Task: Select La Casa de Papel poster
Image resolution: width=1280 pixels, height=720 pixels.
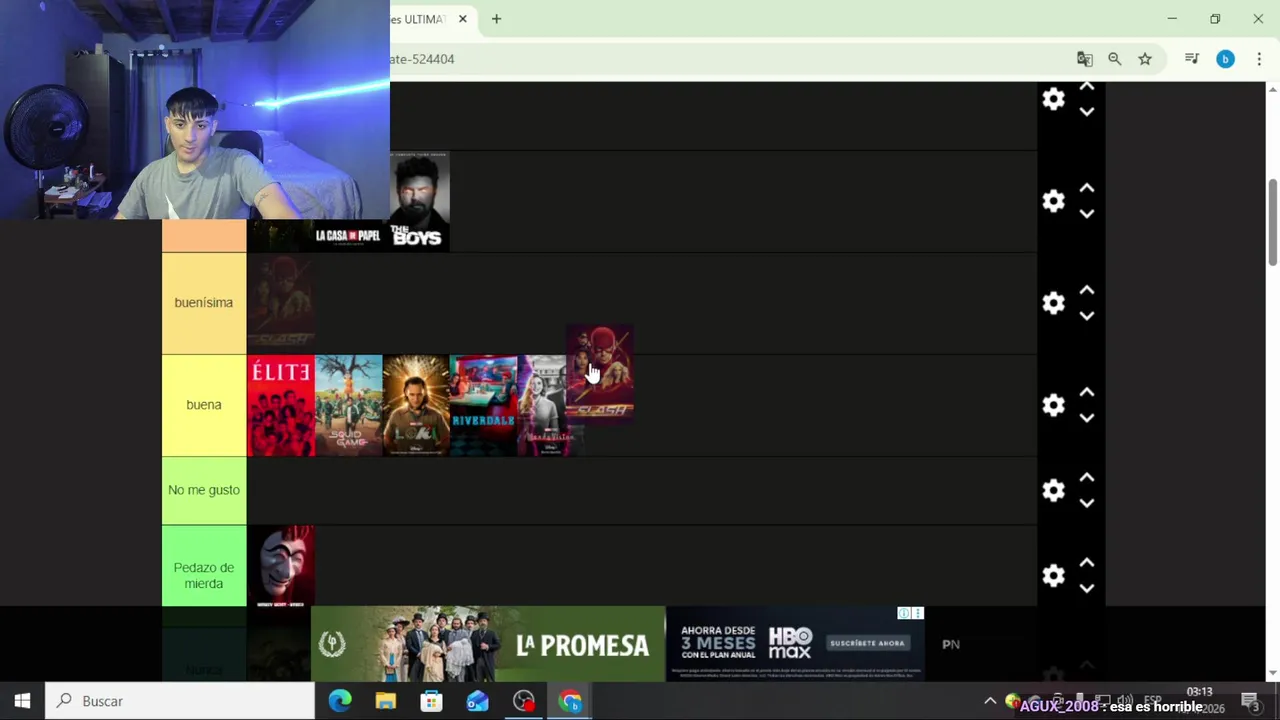Action: (348, 236)
